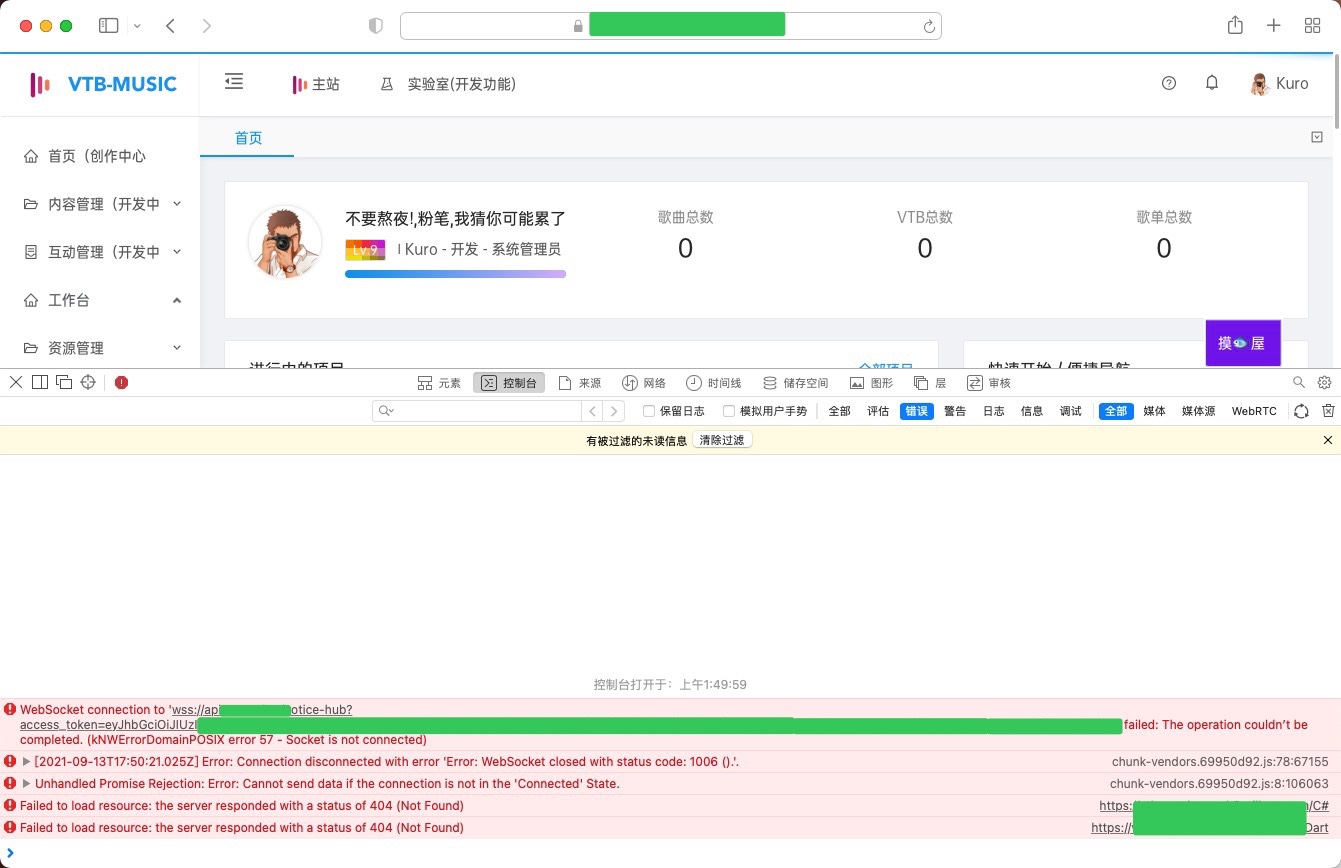Screen dimensions: 1341x868
Task: Click the user level progress bar
Action: click(455, 273)
